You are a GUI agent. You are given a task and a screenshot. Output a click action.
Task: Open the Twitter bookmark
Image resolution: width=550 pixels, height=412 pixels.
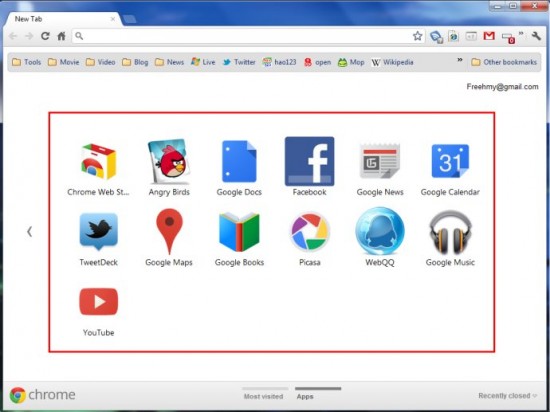point(239,62)
